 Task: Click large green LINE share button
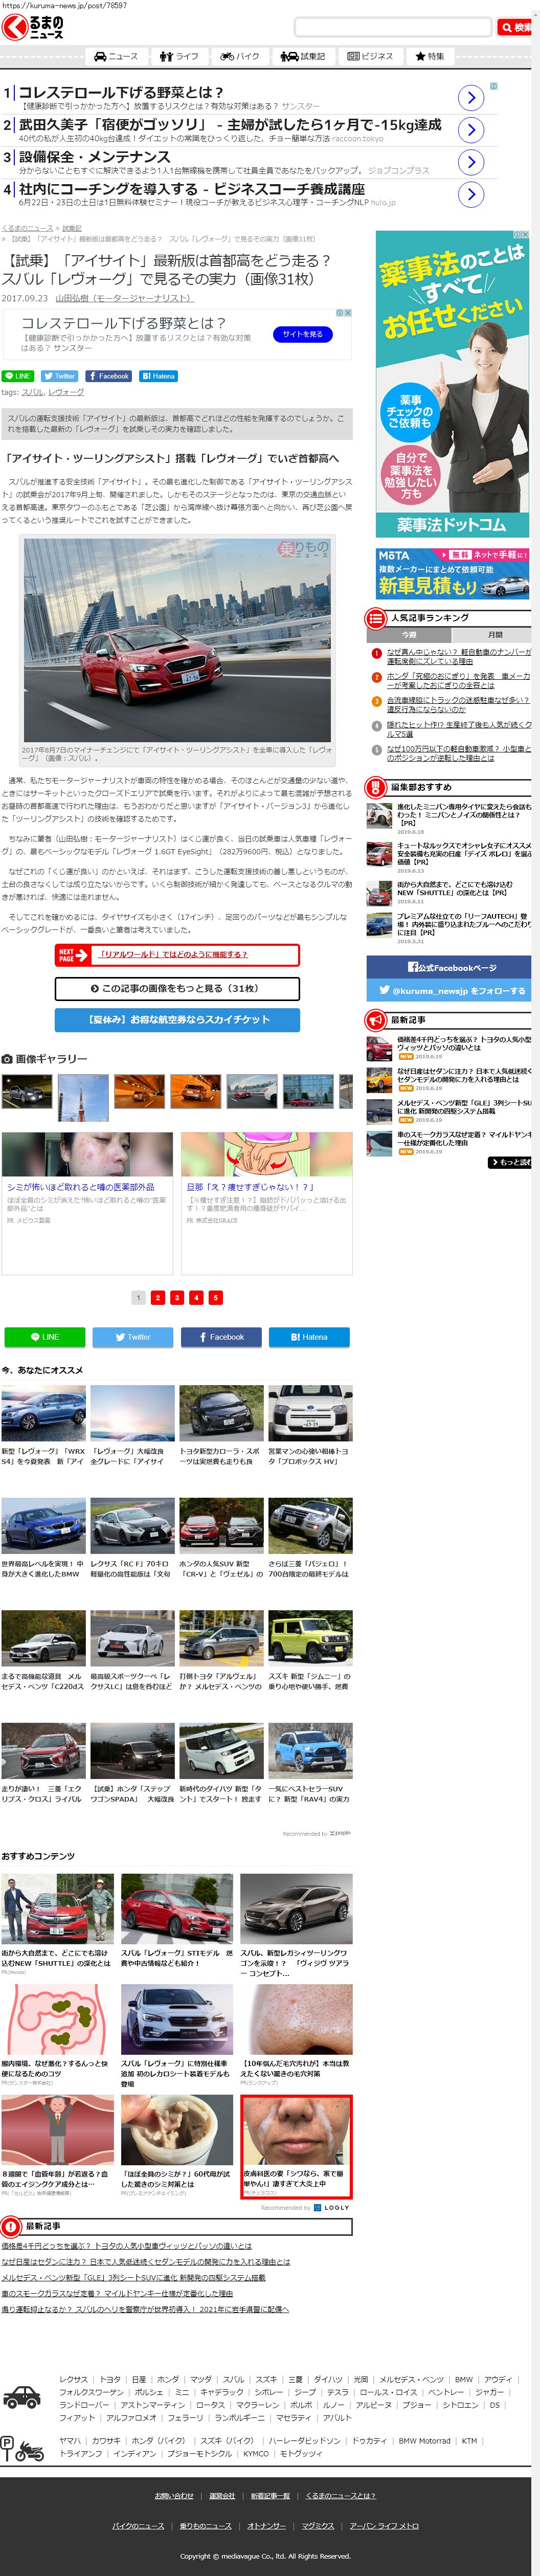[45, 1337]
